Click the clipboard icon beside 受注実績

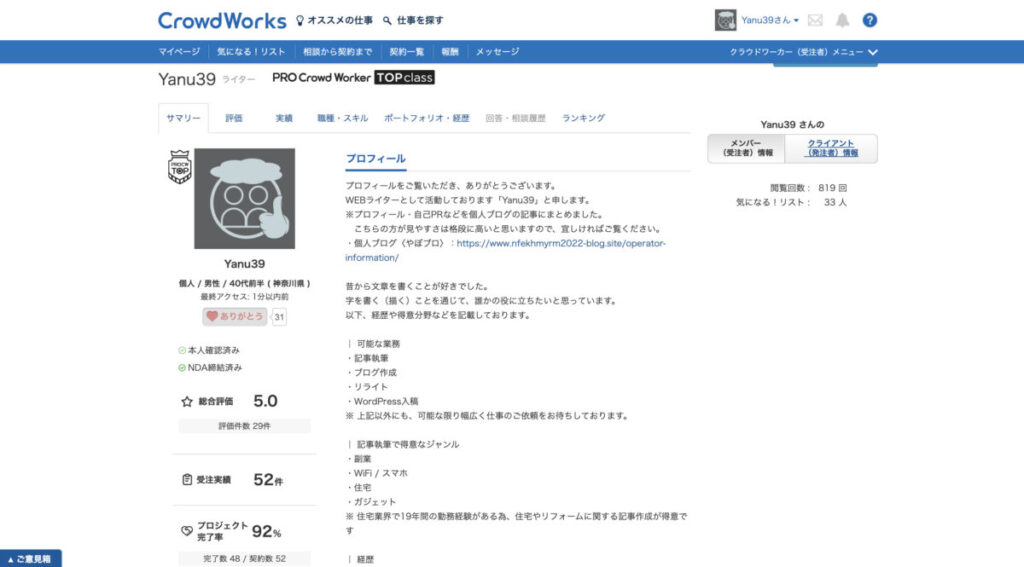click(x=187, y=479)
